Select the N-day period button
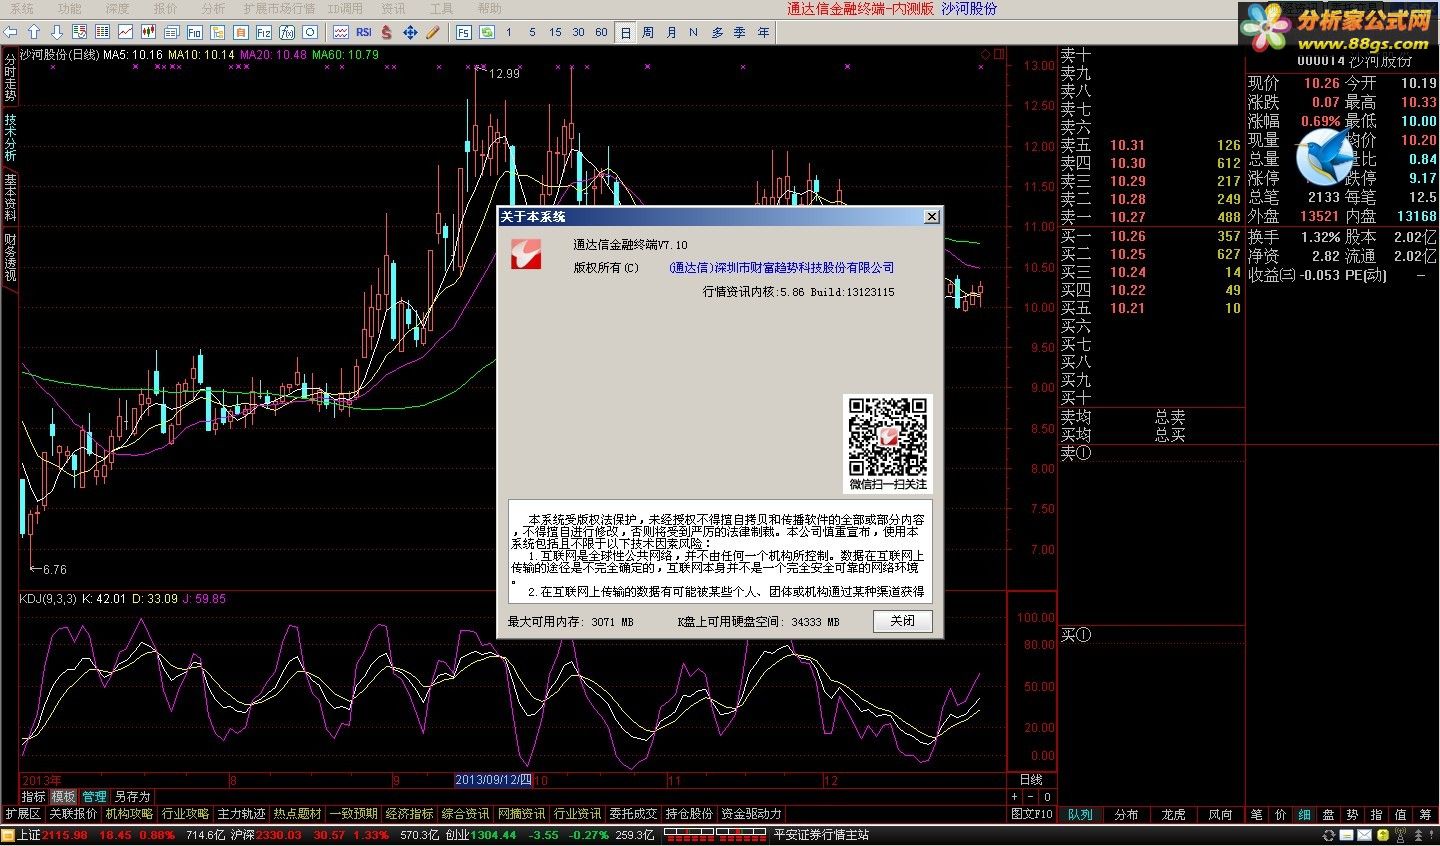This screenshot has height=846, width=1440. click(x=694, y=32)
